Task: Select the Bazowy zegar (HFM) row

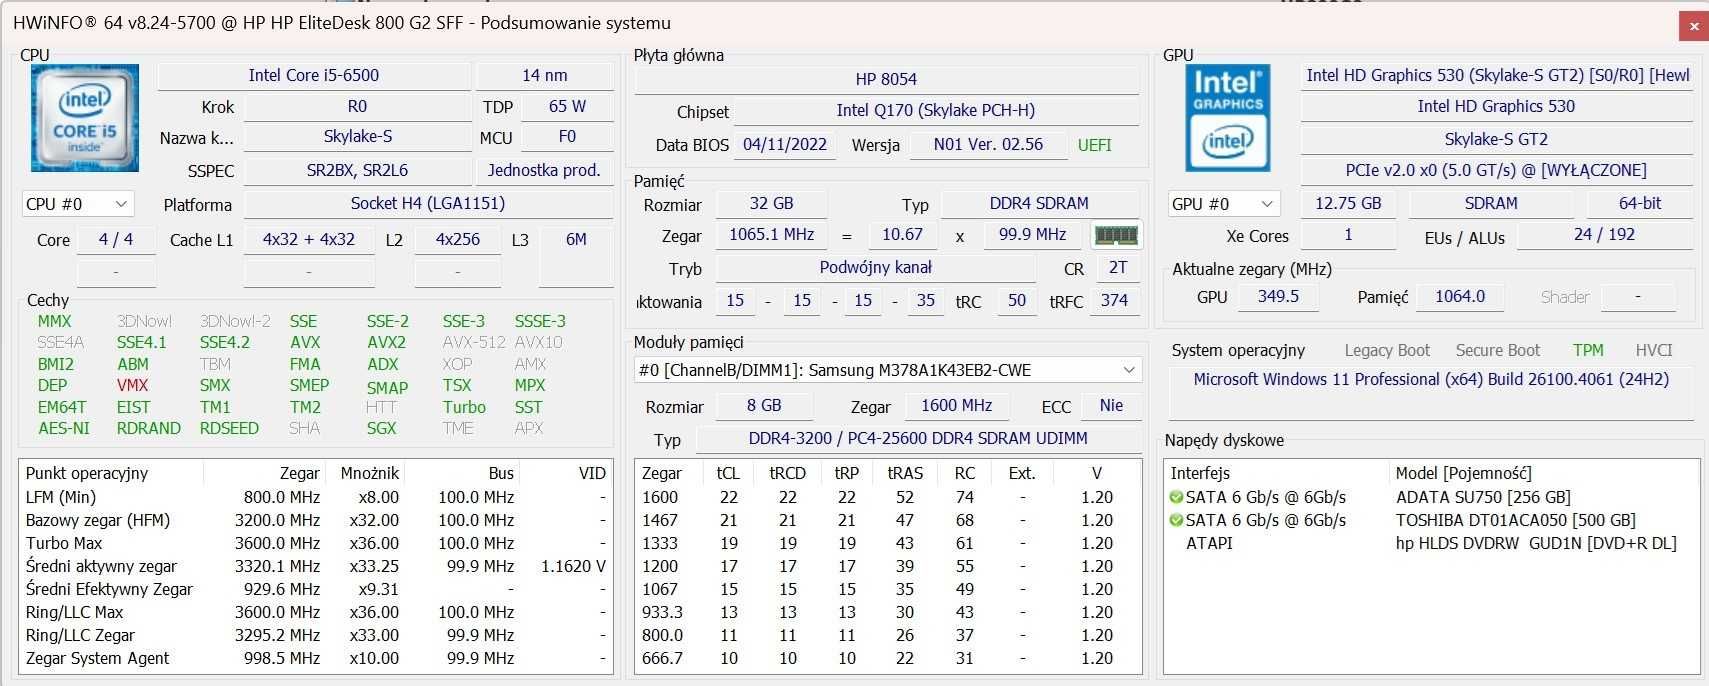Action: pos(316,520)
